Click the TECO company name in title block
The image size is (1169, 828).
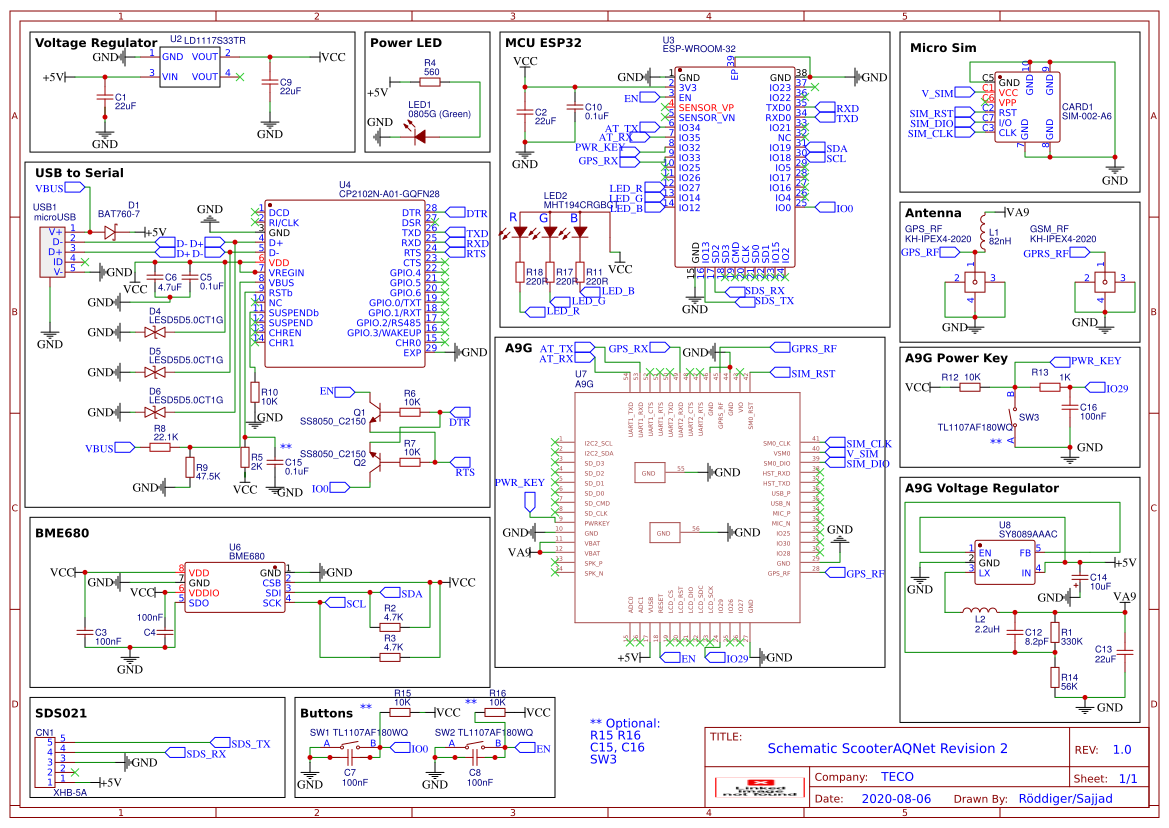click(897, 775)
